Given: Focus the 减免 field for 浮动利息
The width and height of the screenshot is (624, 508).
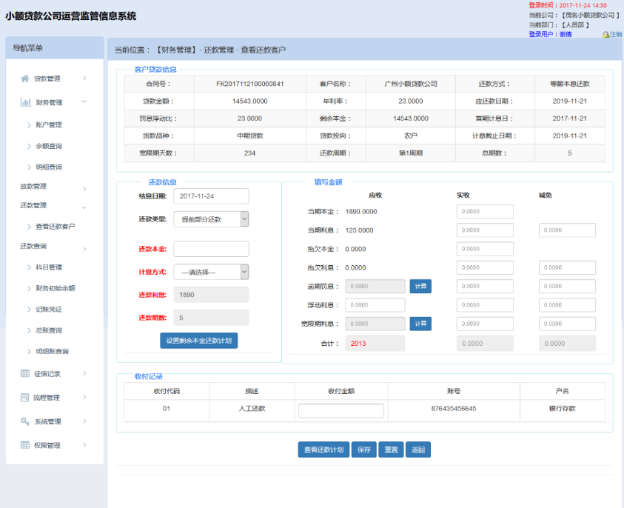Looking at the screenshot, I should (x=567, y=305).
